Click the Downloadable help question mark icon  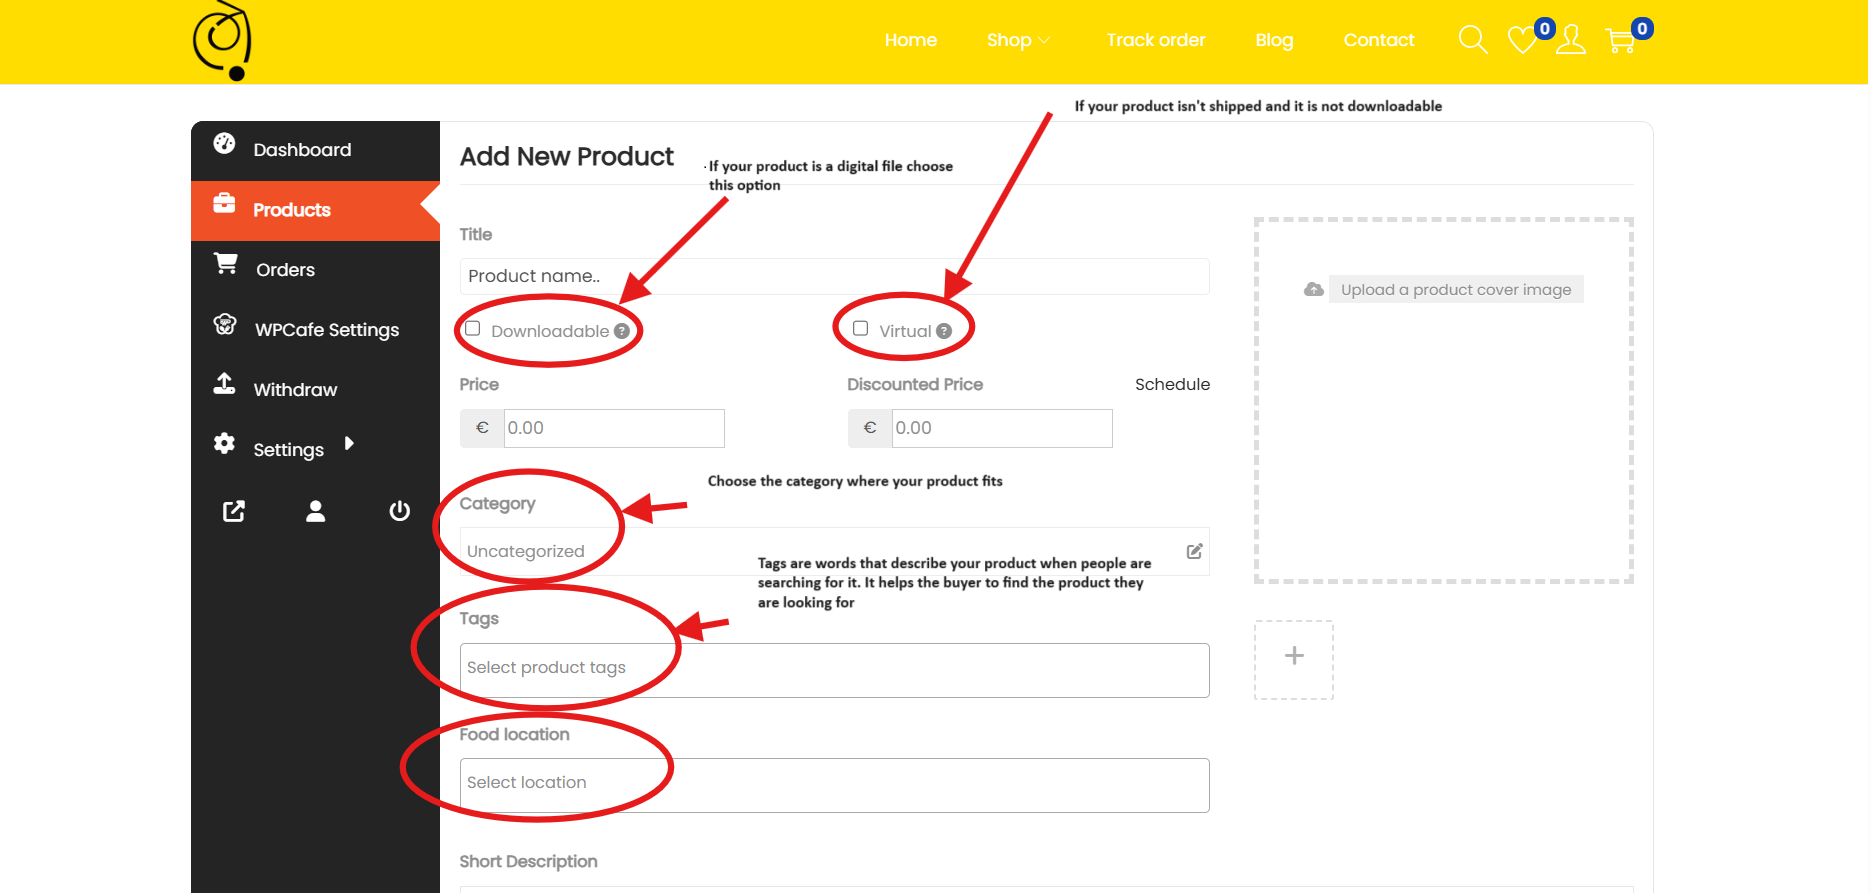click(622, 331)
